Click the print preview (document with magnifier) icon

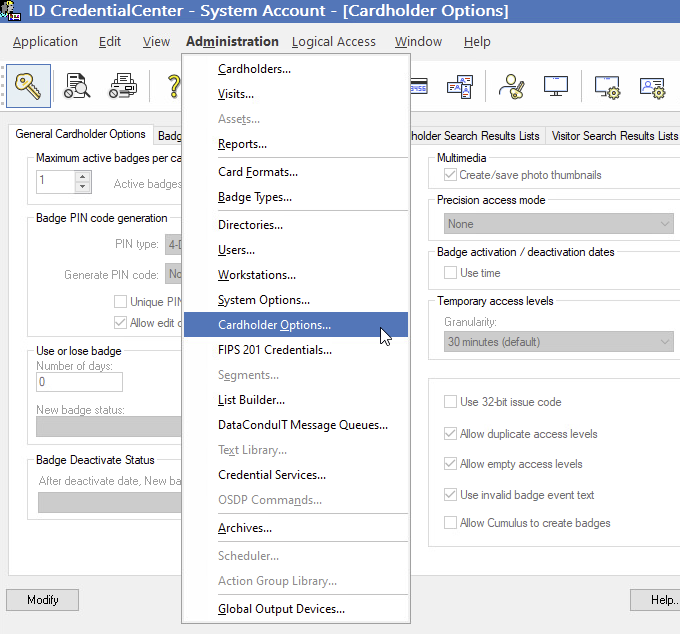point(78,86)
